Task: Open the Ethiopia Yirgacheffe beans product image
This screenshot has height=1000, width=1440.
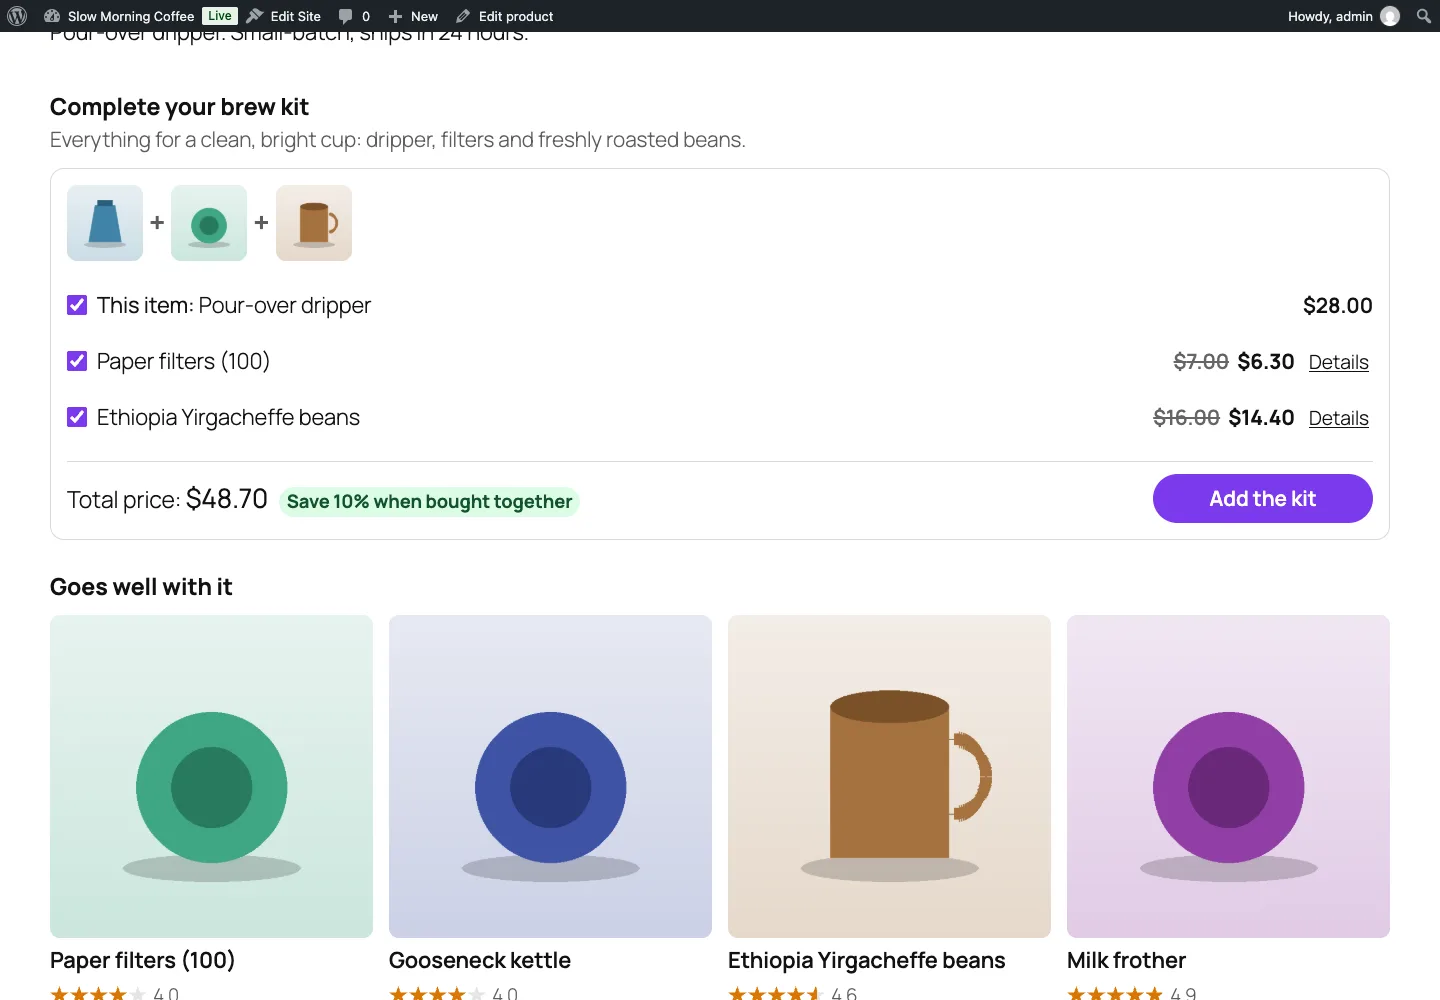Action: [x=889, y=776]
